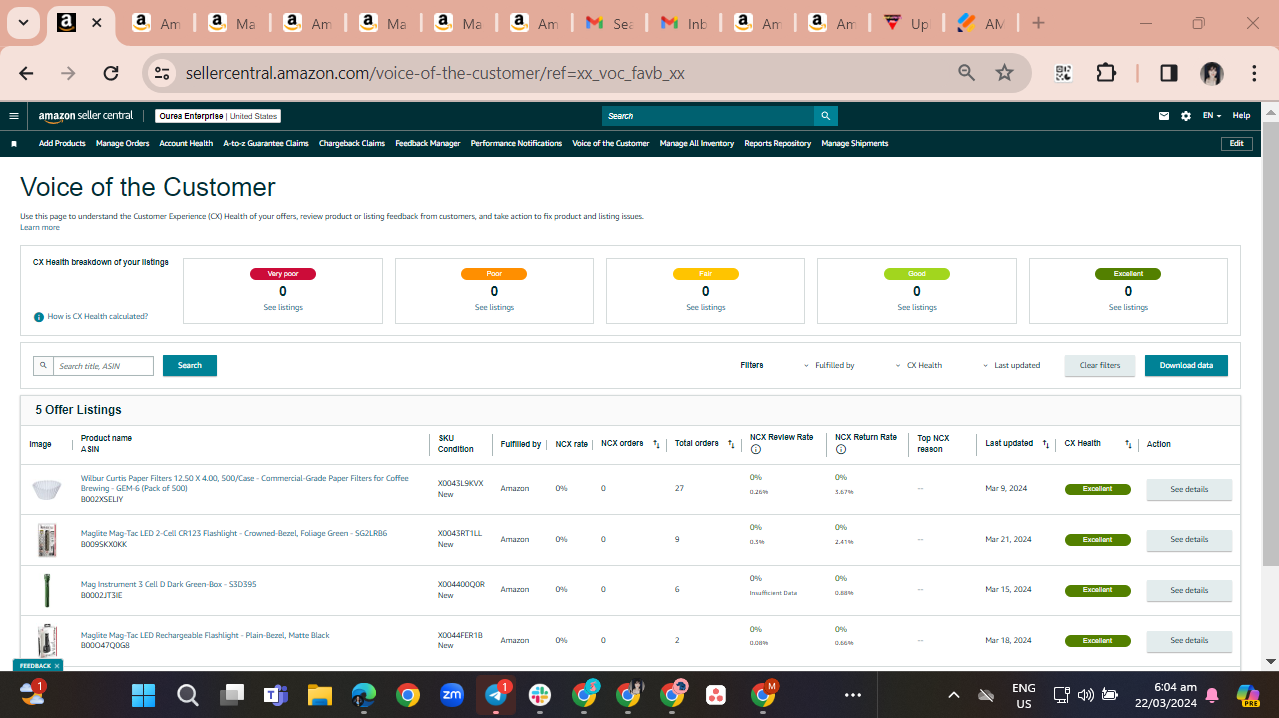The height and width of the screenshot is (718, 1279).
Task: Click the top Seller Central search field
Action: [x=708, y=116]
